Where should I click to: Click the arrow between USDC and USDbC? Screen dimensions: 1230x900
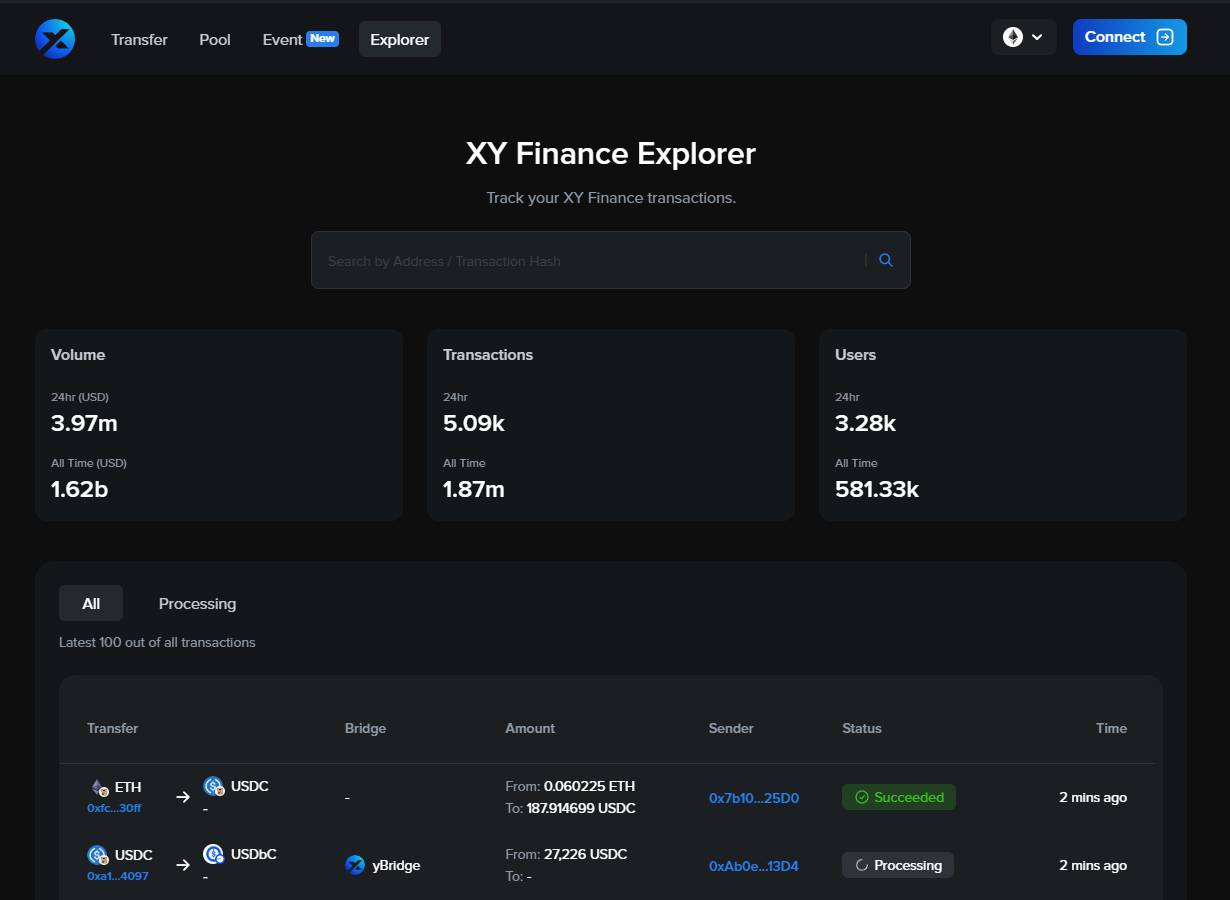point(183,865)
